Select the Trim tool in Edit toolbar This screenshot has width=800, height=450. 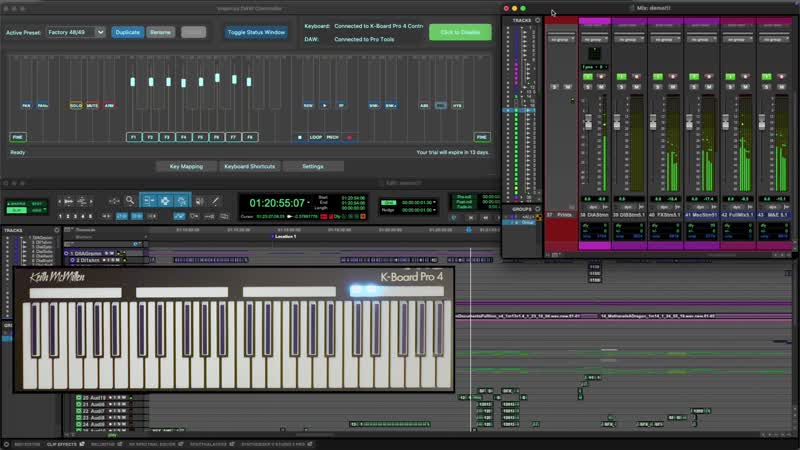pyautogui.click(x=148, y=201)
